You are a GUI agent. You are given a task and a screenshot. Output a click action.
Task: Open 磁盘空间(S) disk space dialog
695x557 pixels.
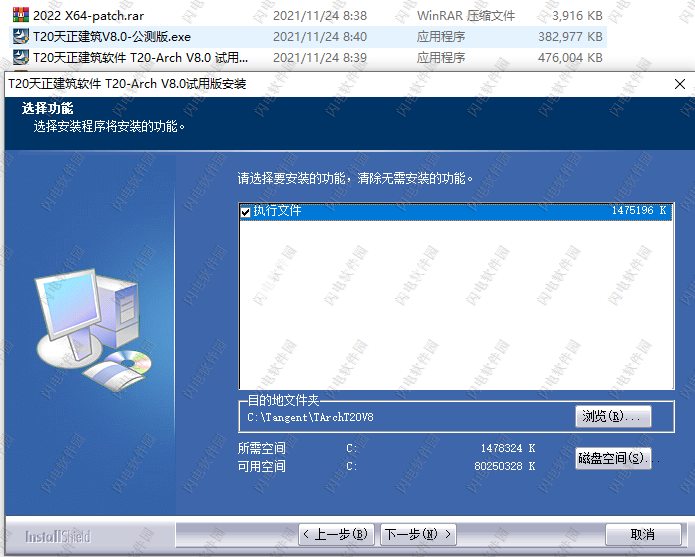coord(613,458)
